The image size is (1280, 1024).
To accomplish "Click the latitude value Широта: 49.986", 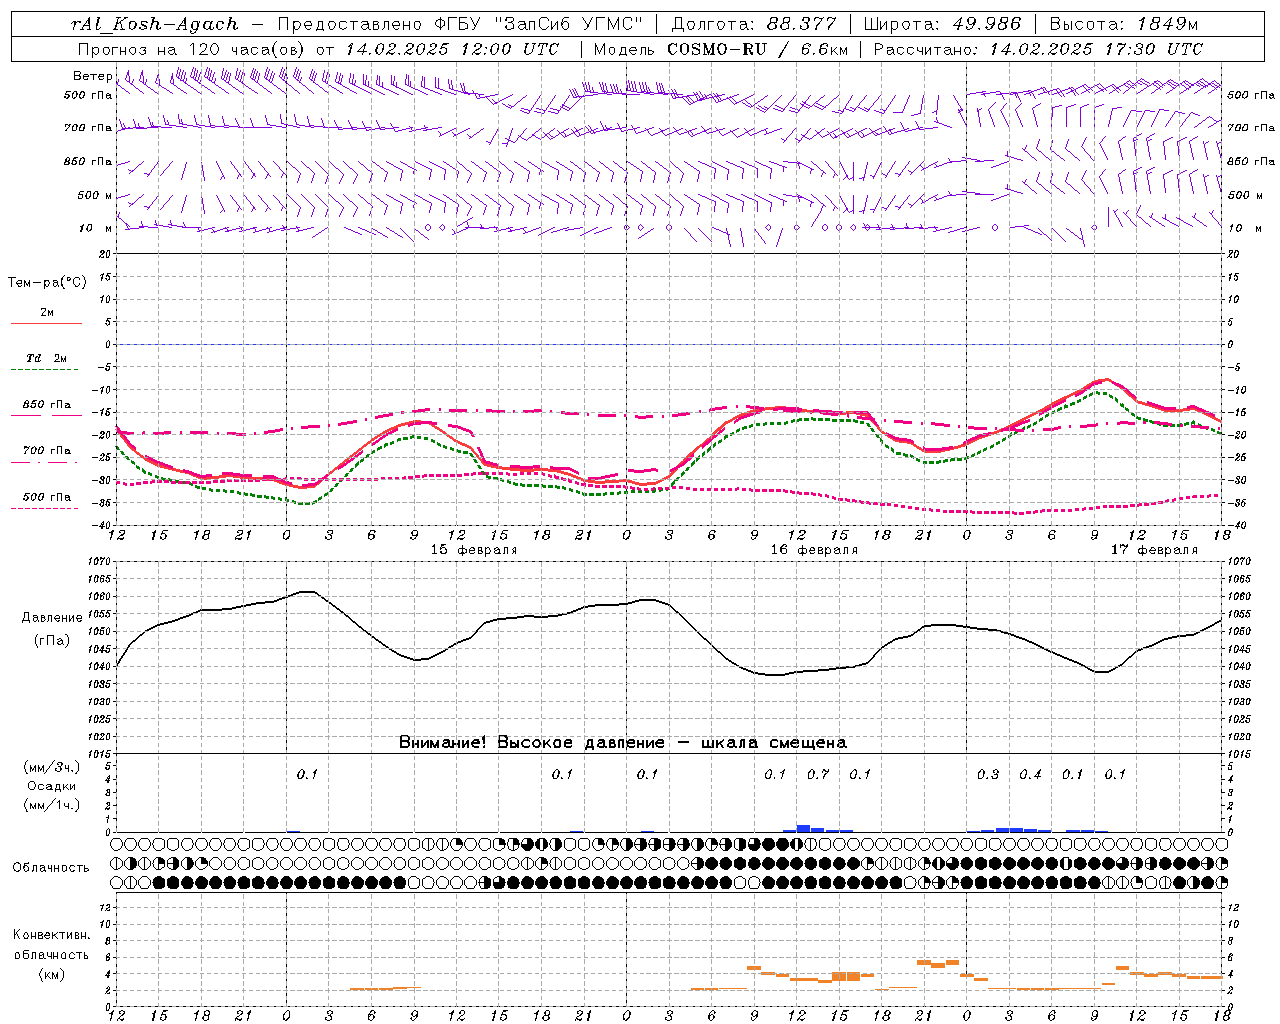I will coord(942,24).
